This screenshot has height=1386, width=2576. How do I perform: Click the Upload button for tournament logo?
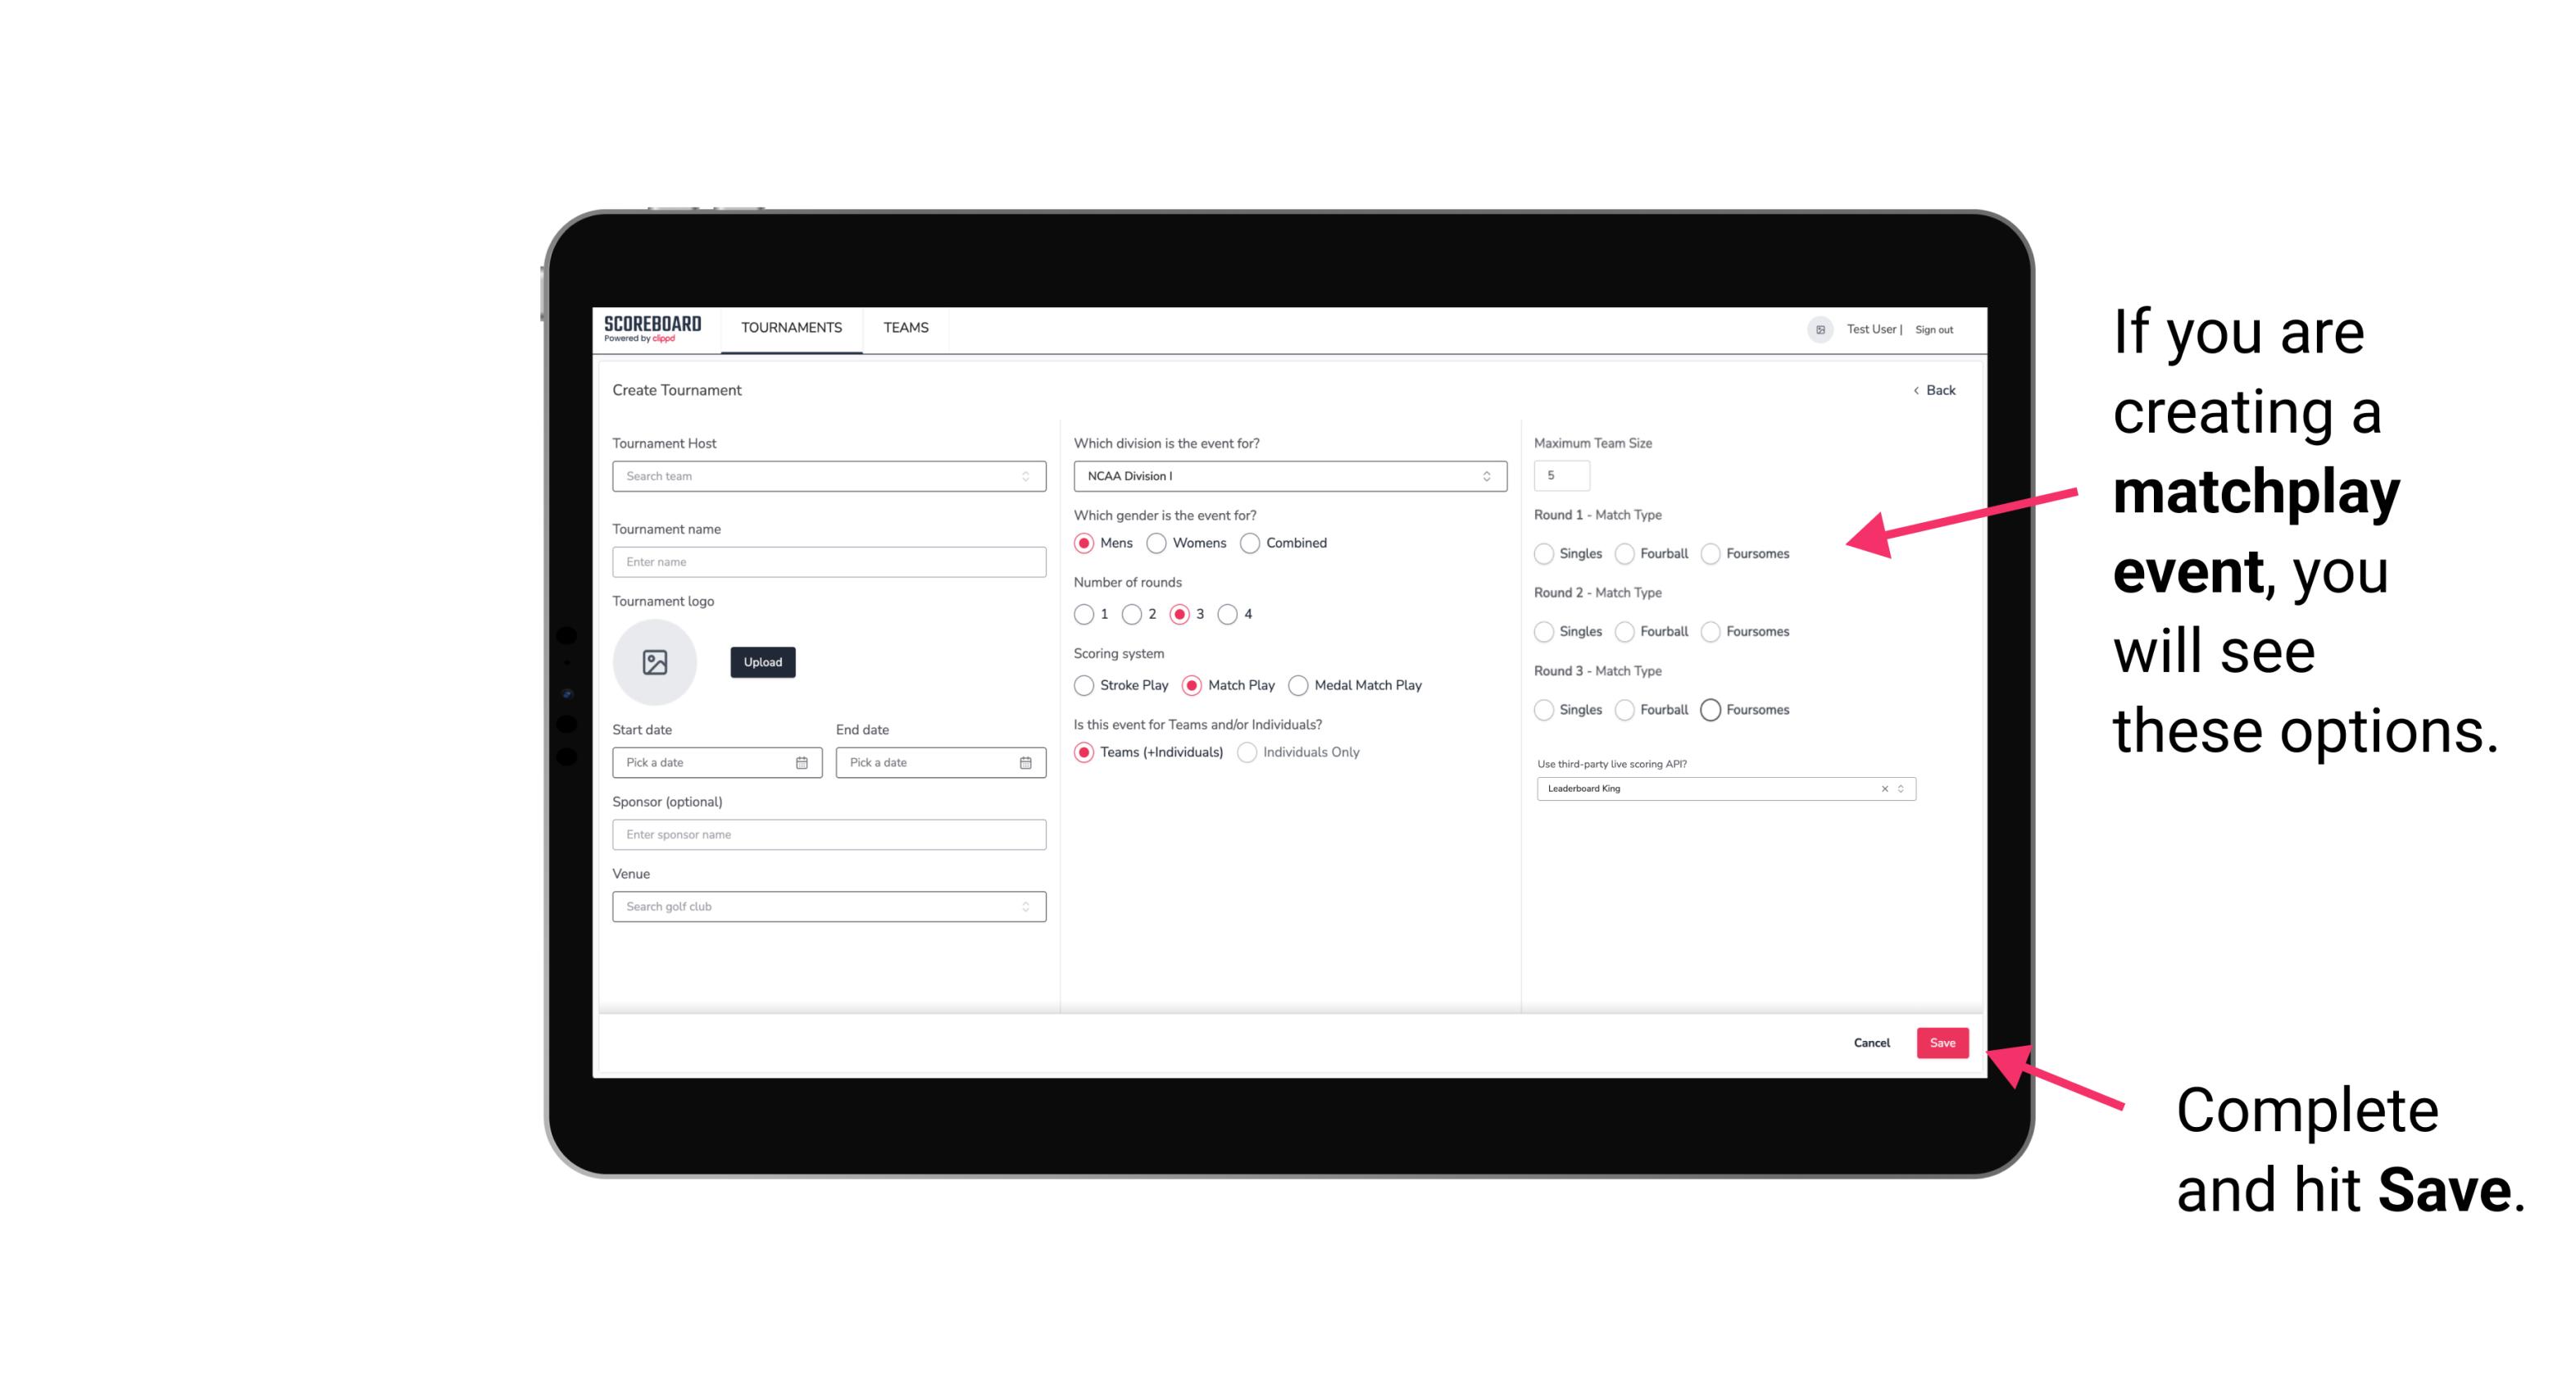(762, 662)
